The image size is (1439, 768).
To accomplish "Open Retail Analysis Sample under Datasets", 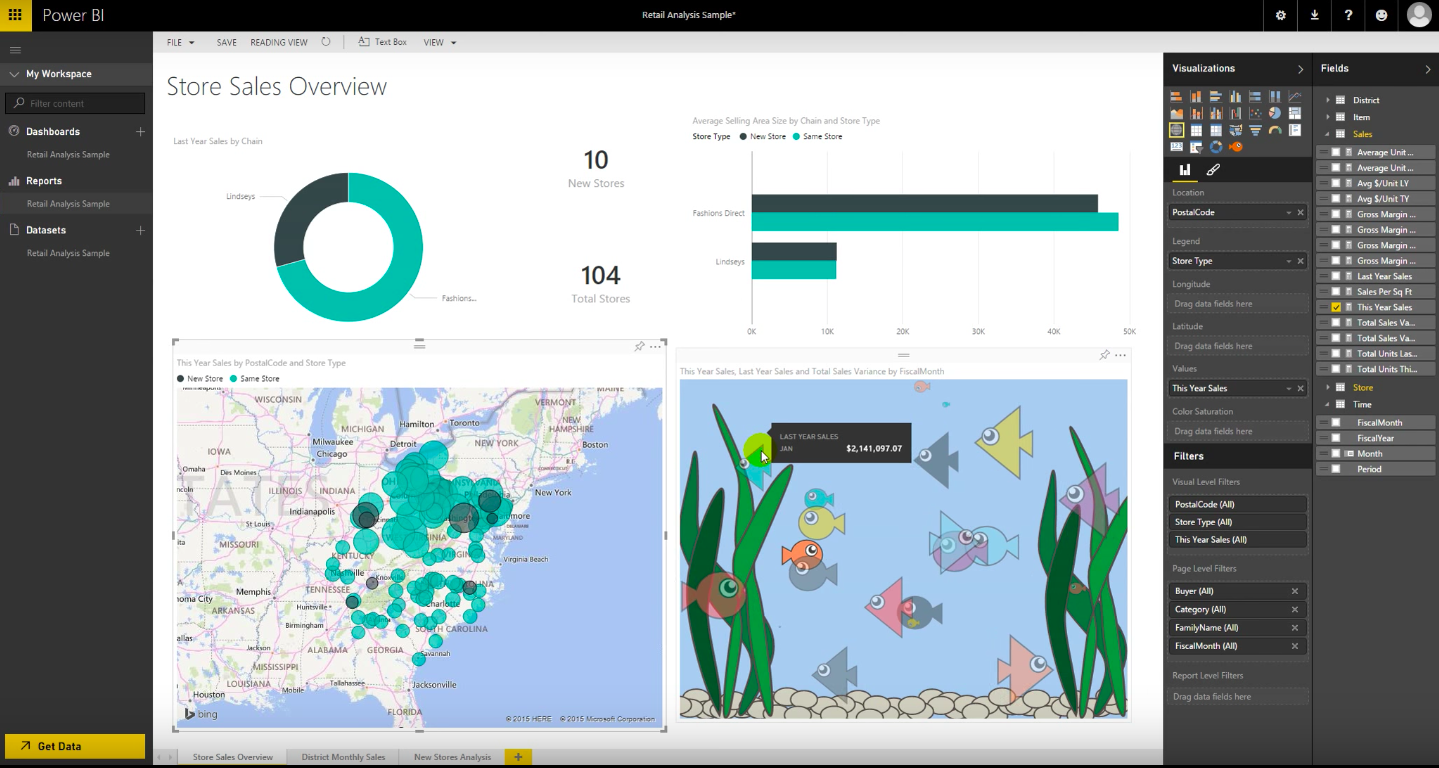I will coord(68,253).
